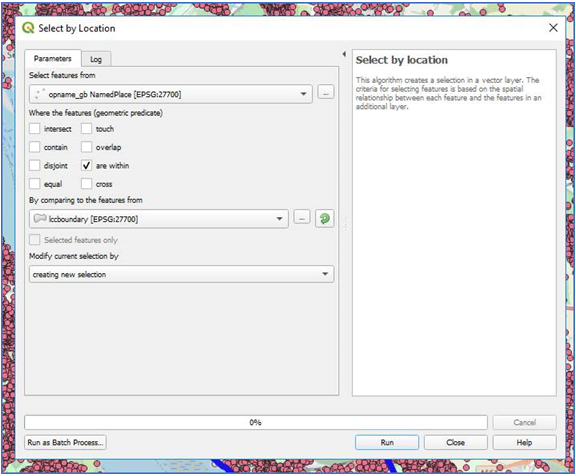Toggle 'Selected features only' checkbox

coord(35,240)
